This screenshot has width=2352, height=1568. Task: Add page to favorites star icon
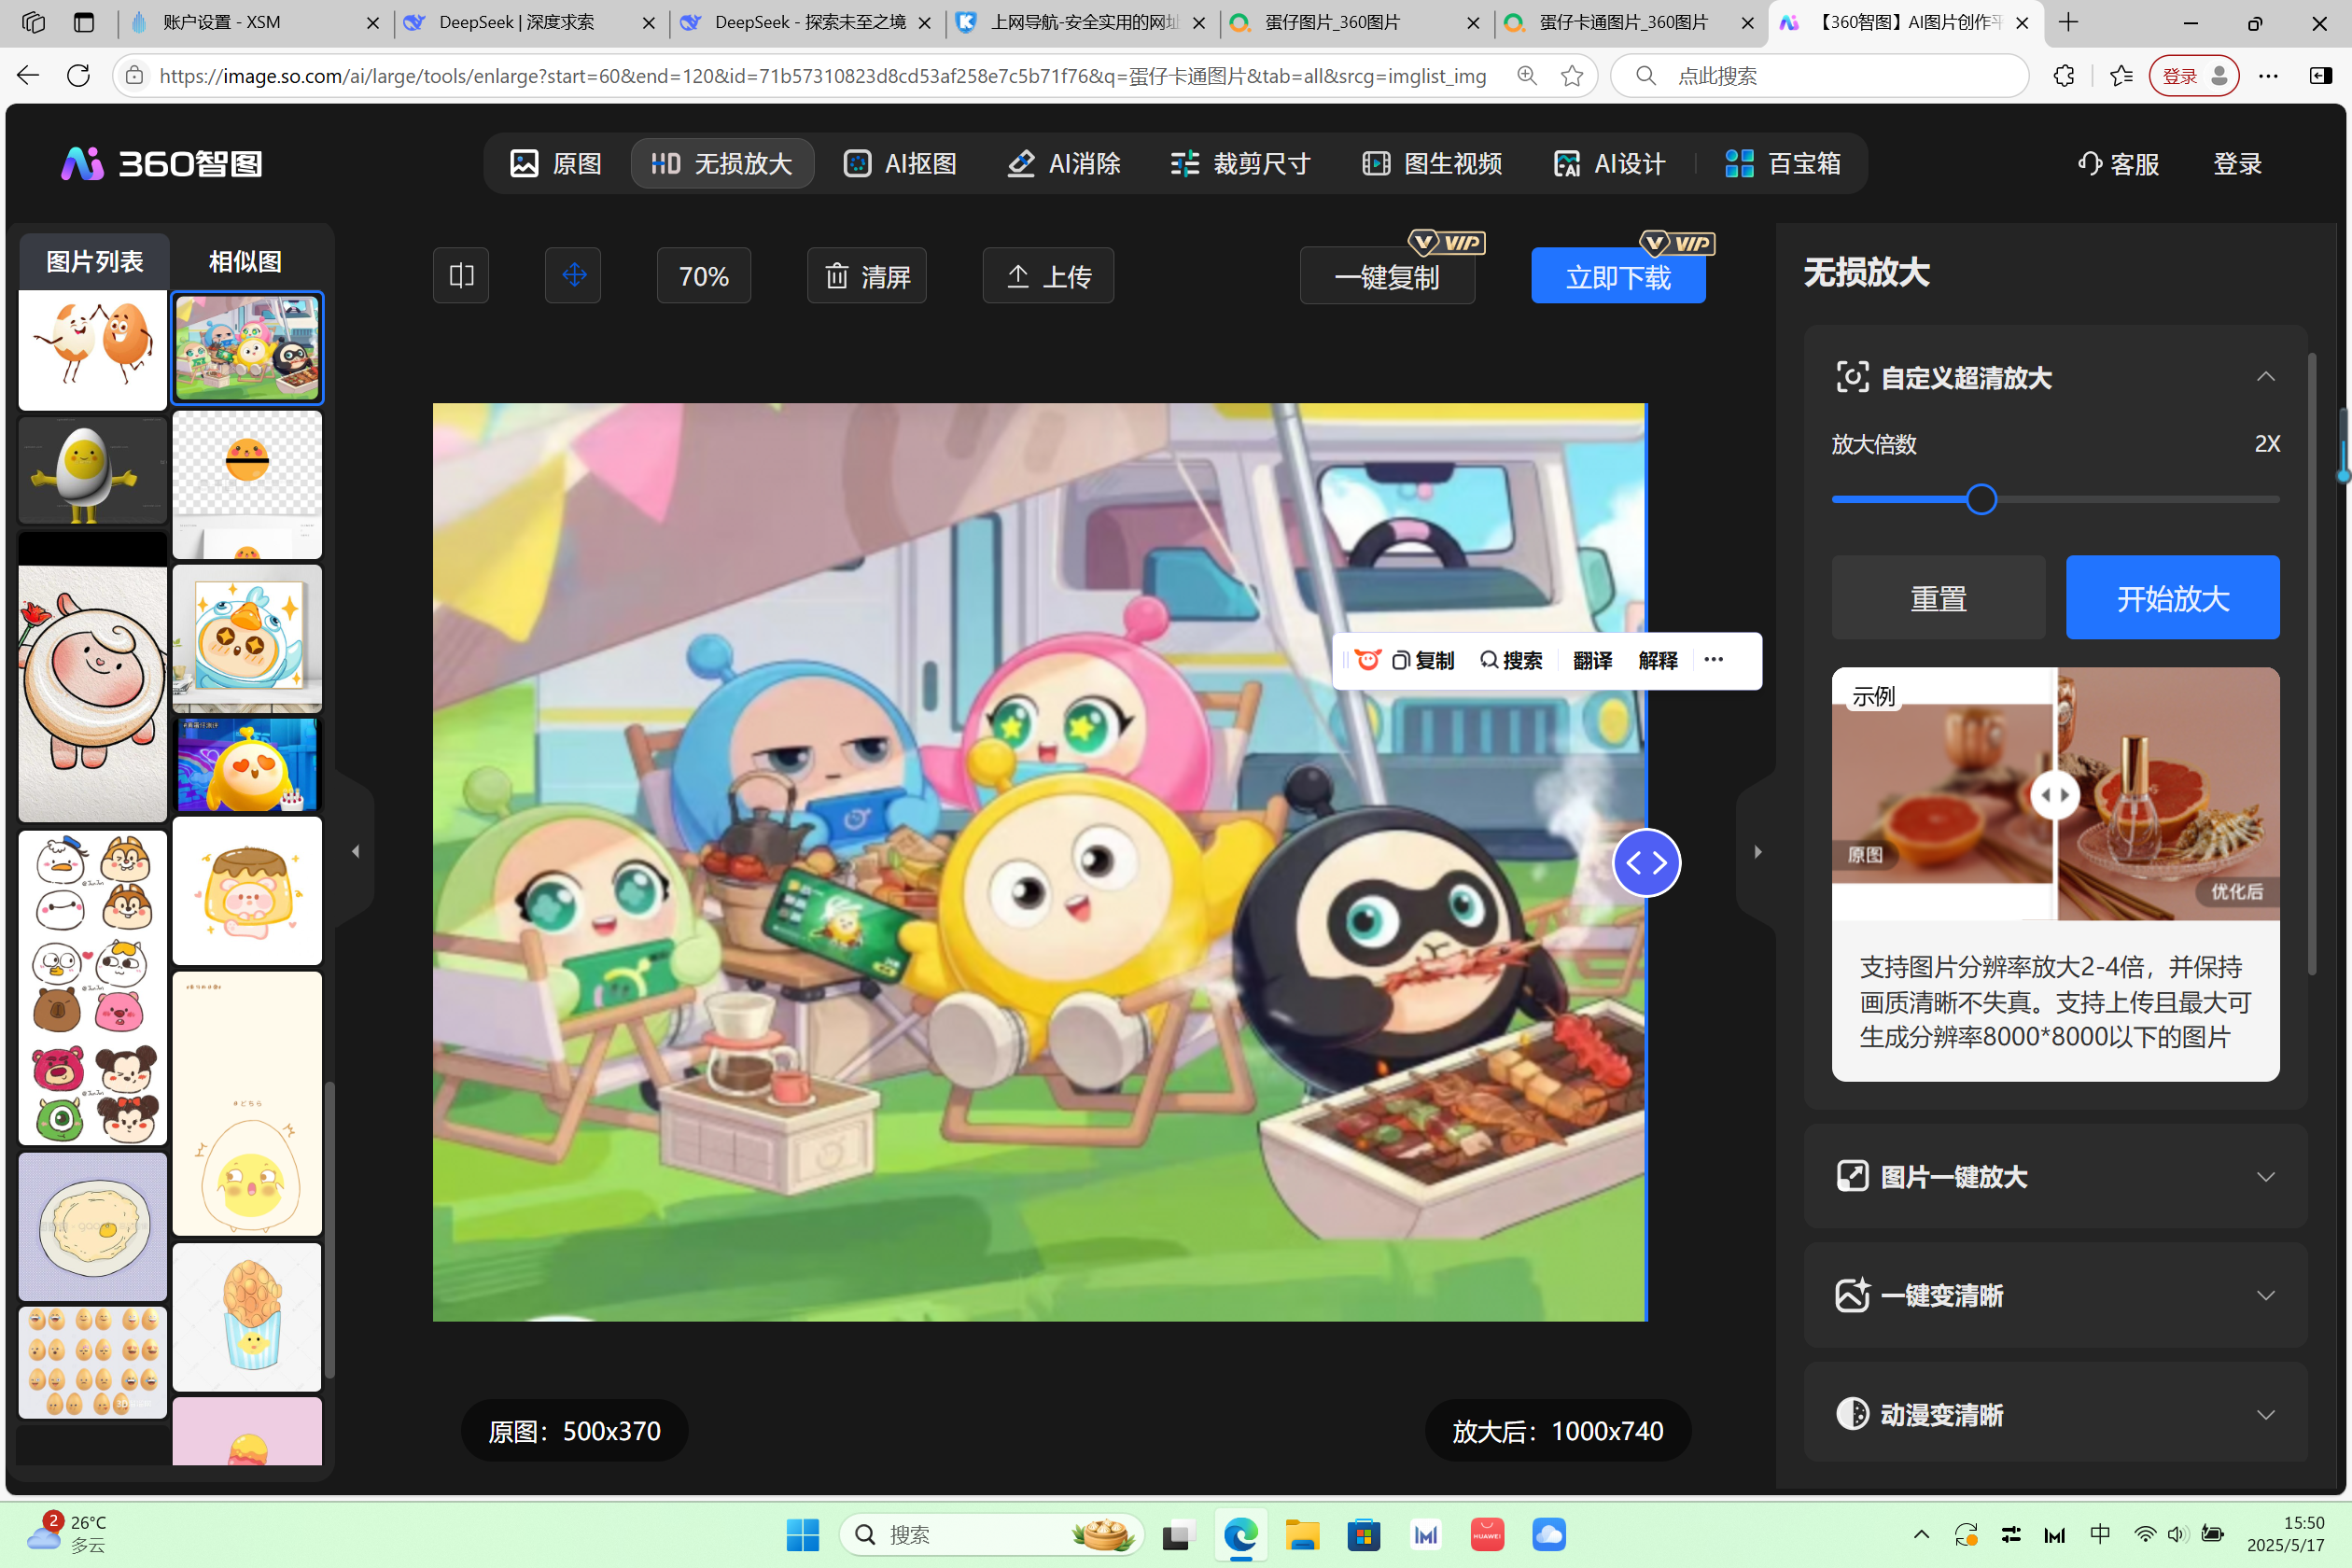click(1572, 75)
